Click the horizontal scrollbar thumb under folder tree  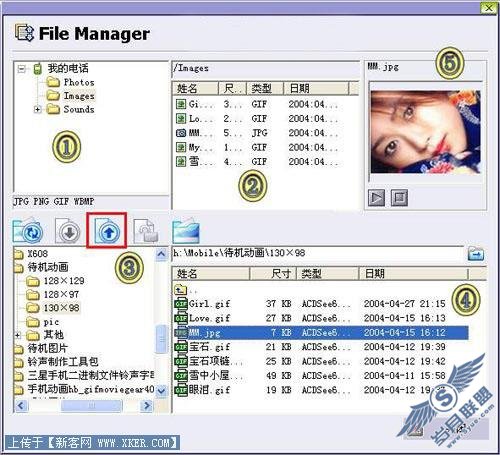[92, 406]
